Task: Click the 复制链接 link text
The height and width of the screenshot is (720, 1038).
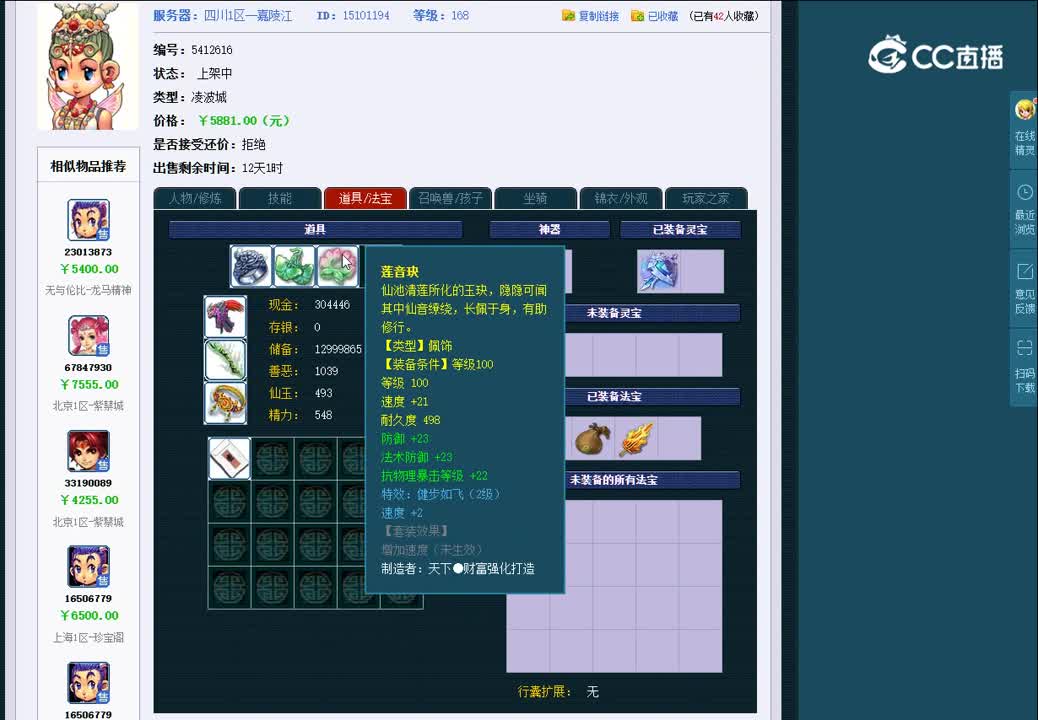Action: [598, 16]
